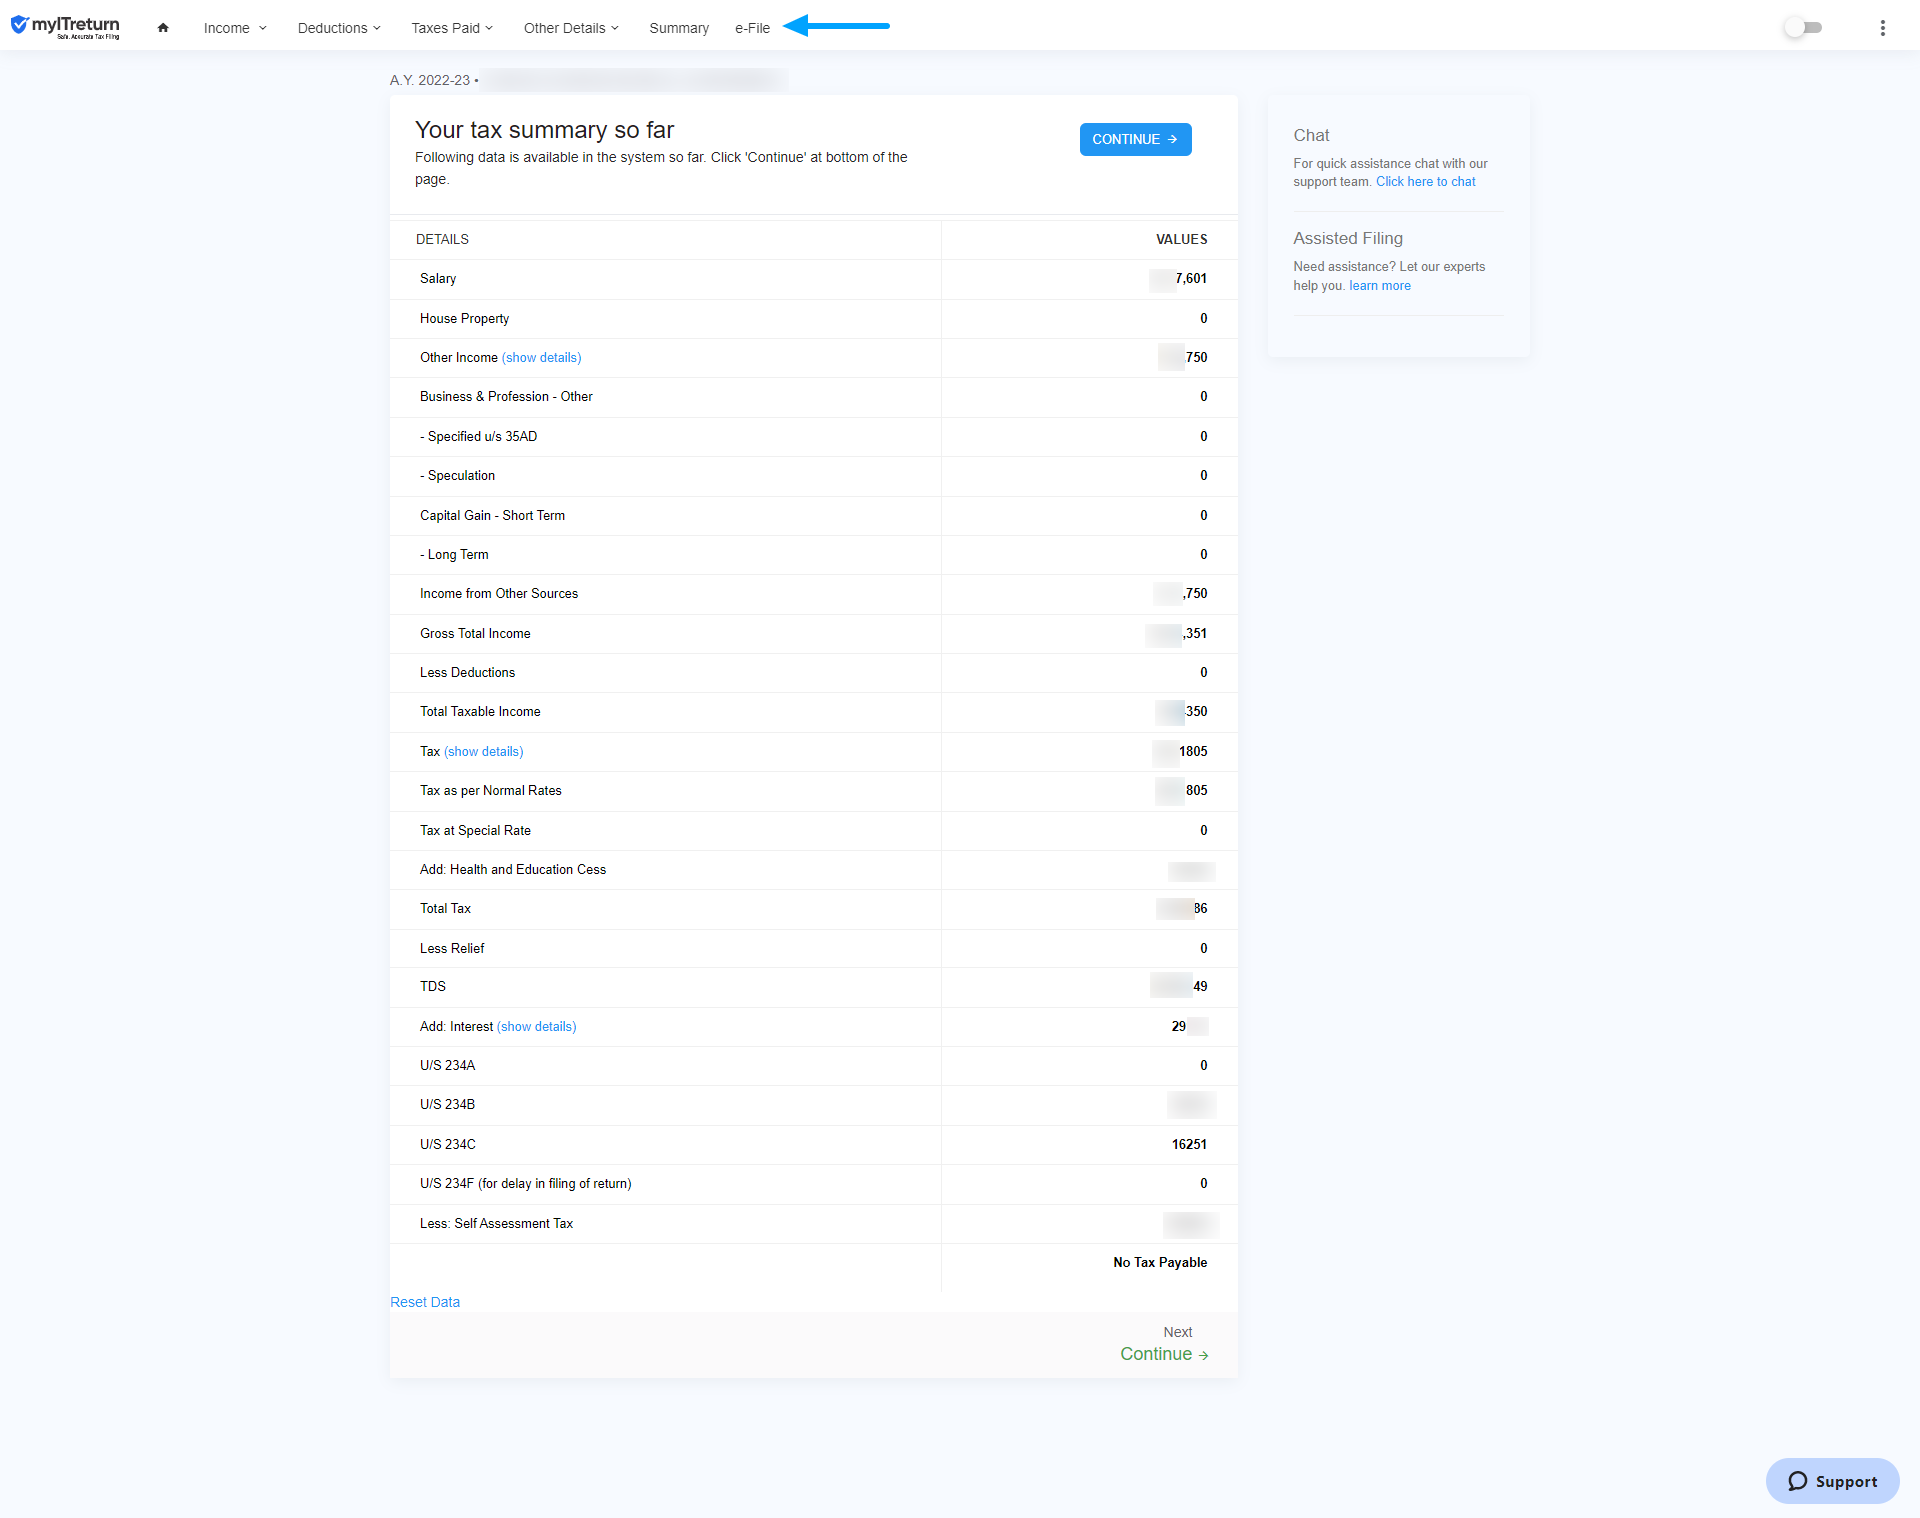This screenshot has height=1518, width=1920.
Task: Click the learn more link
Action: [x=1378, y=284]
